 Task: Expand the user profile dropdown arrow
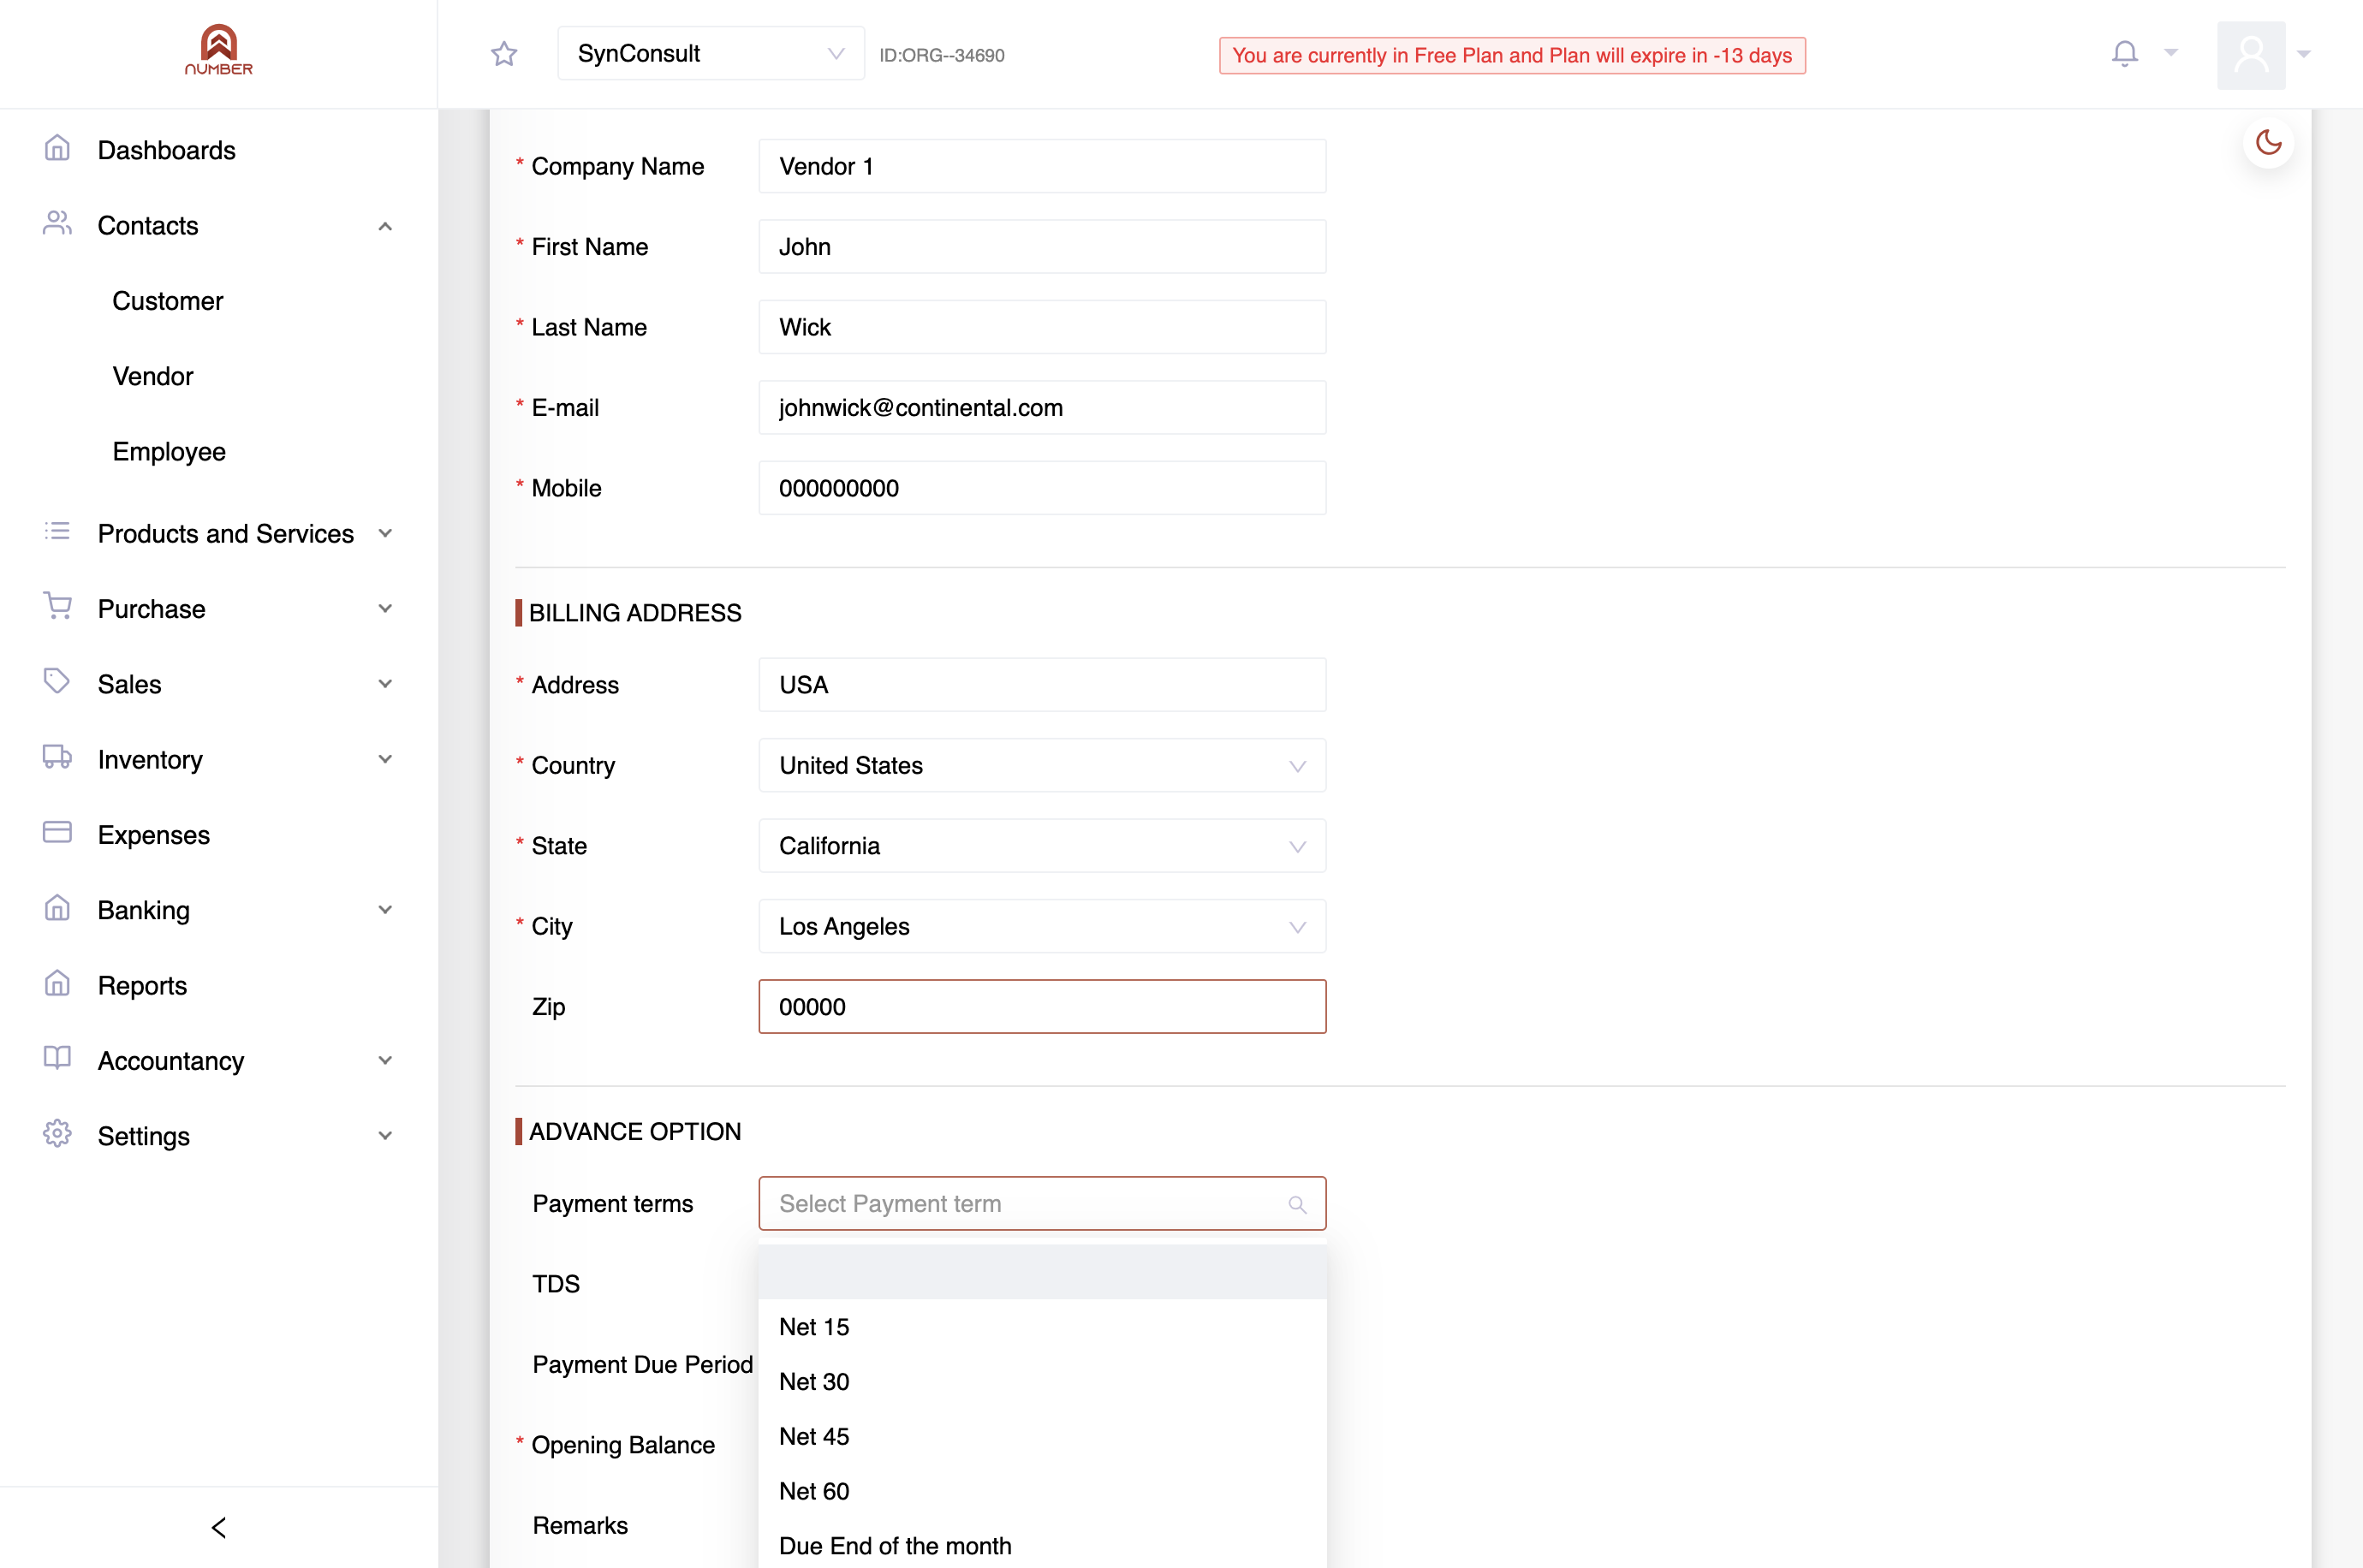[2304, 55]
